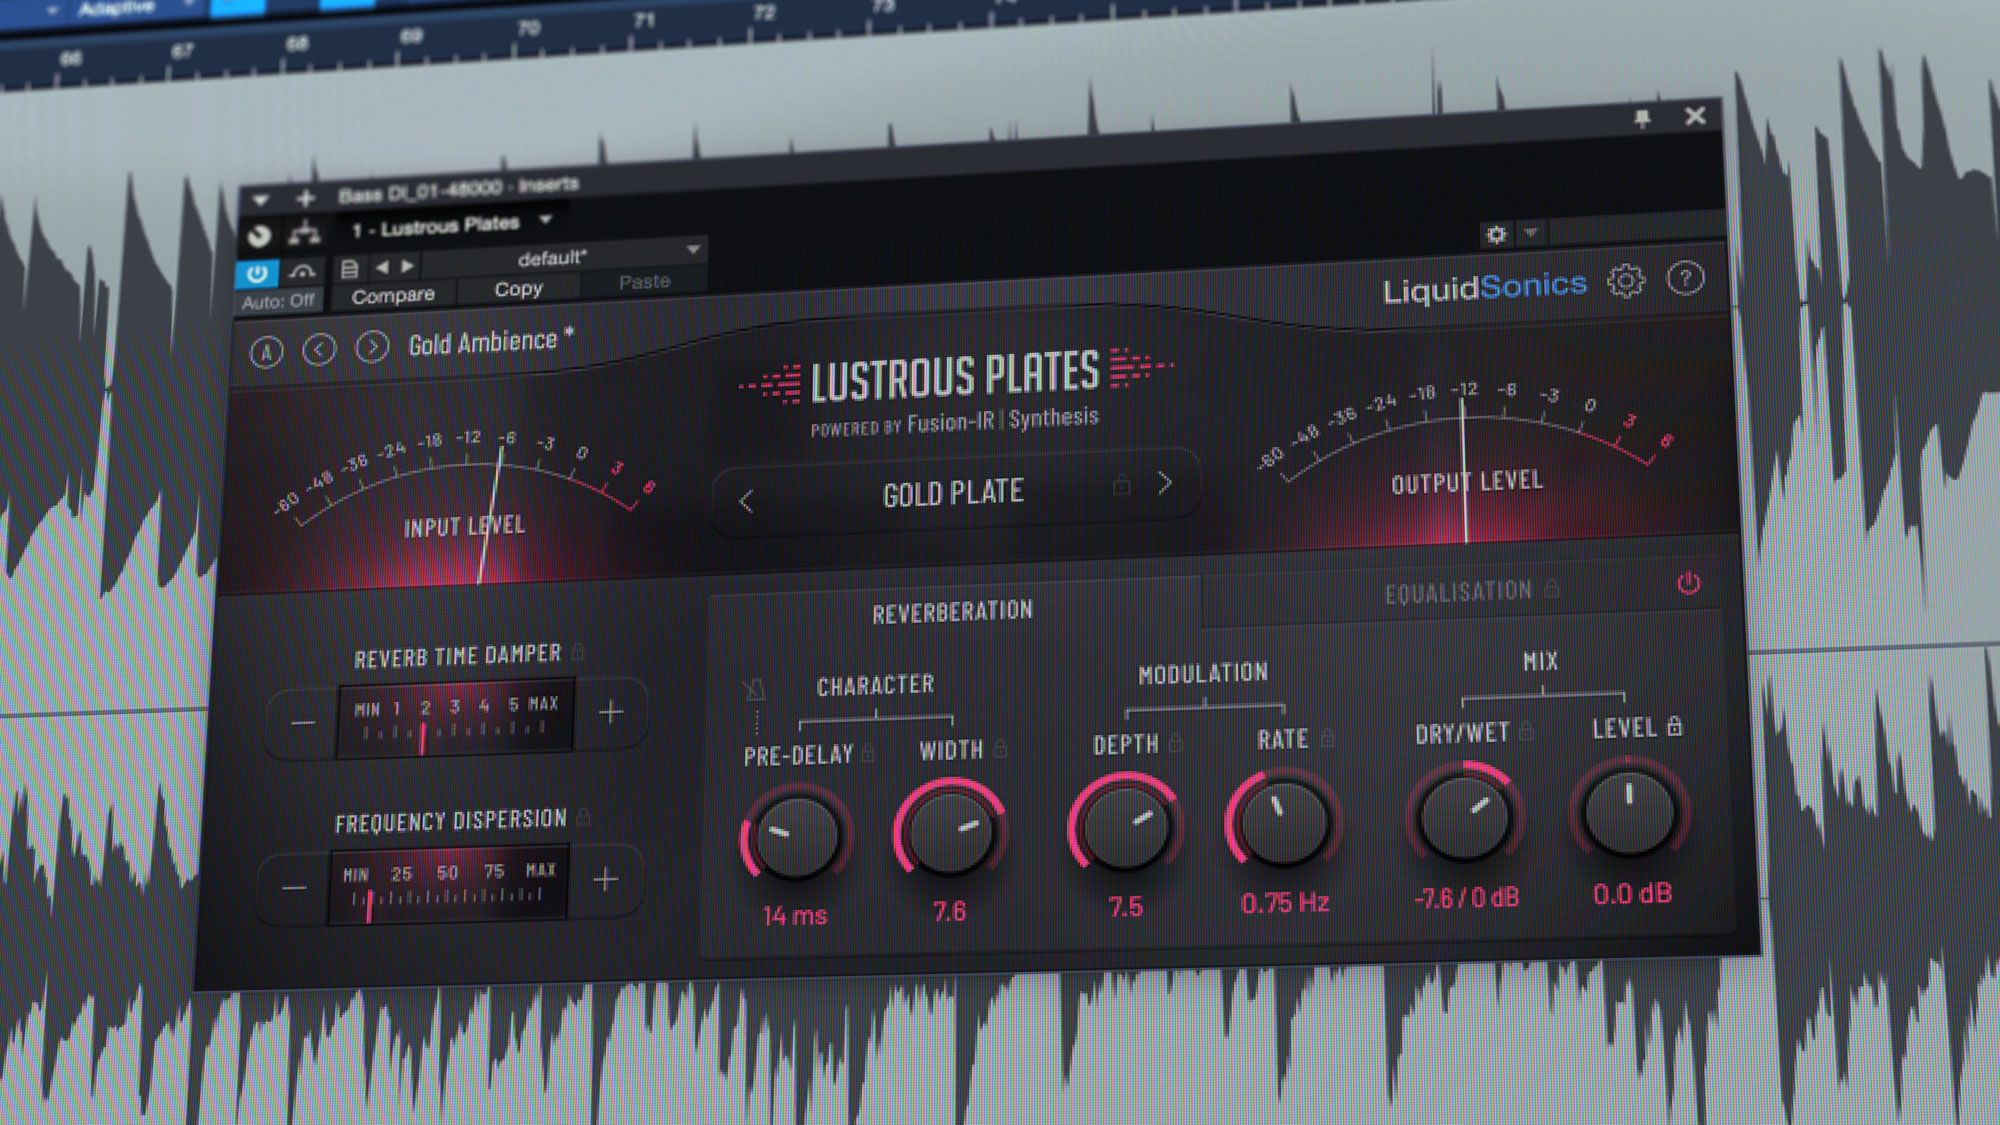The width and height of the screenshot is (2000, 1125).
Task: Load next preset with right circle arrow
Action: click(372, 347)
